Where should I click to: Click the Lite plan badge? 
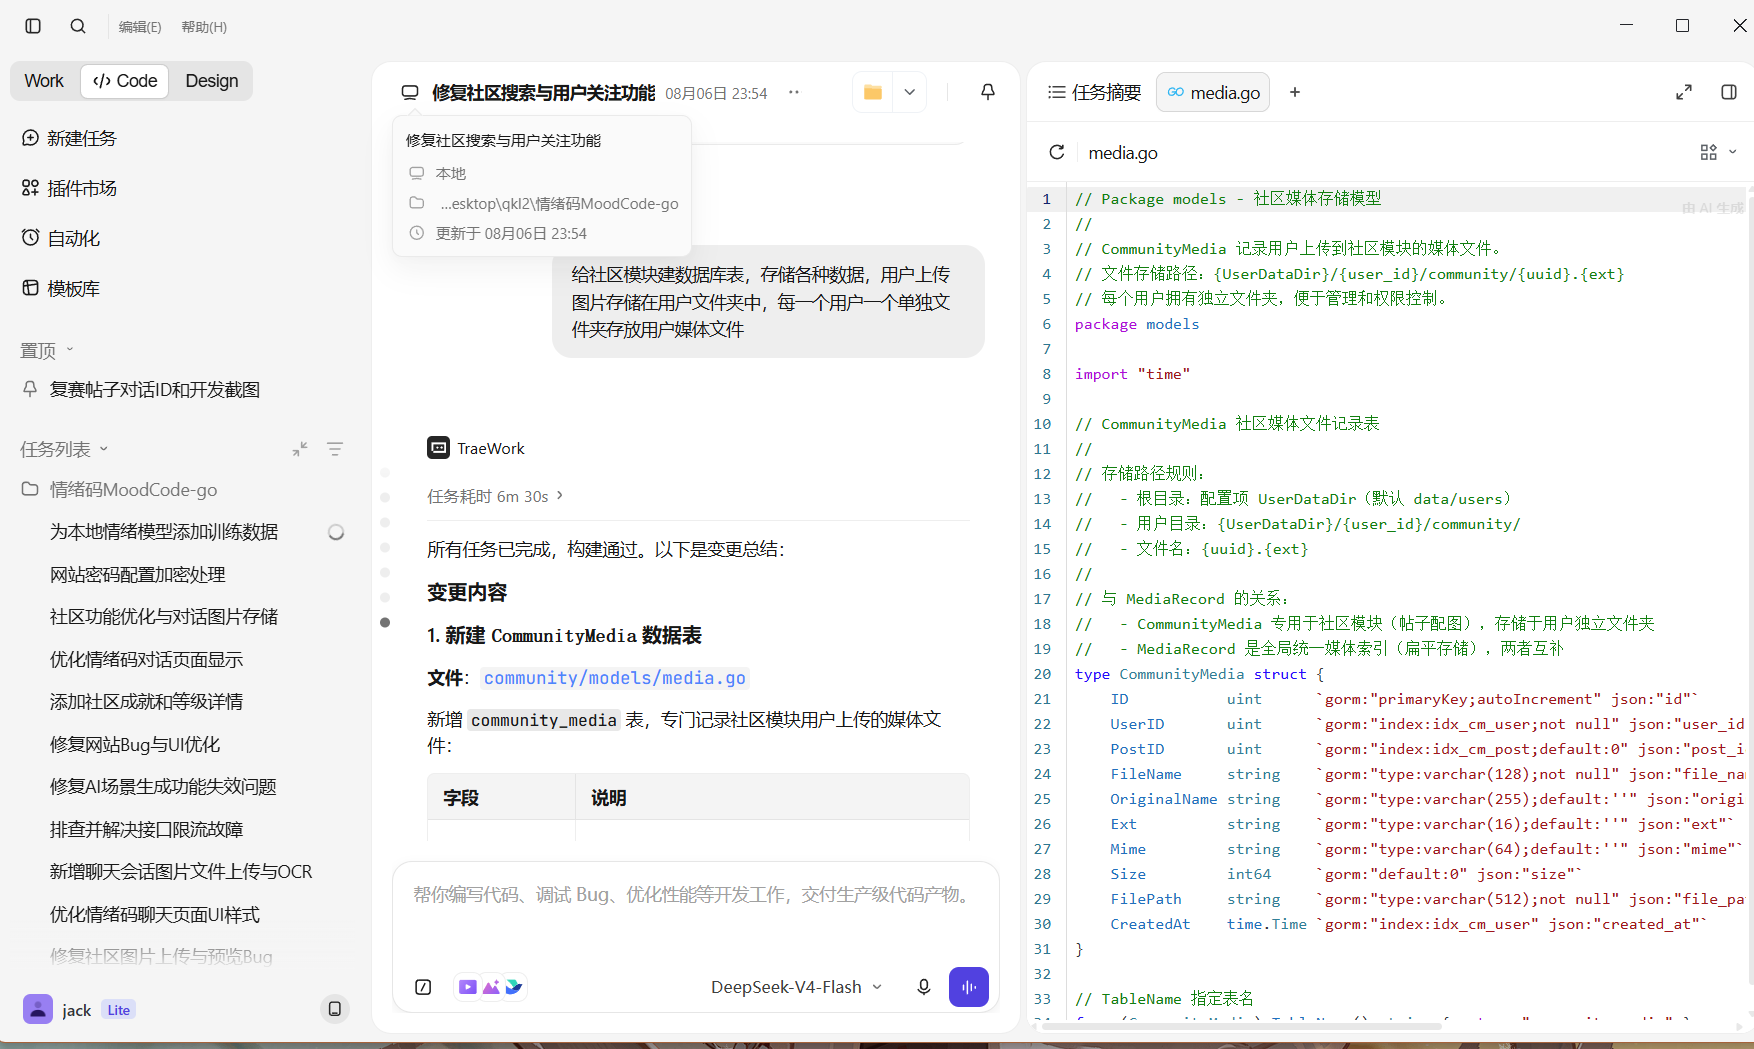click(x=118, y=1010)
